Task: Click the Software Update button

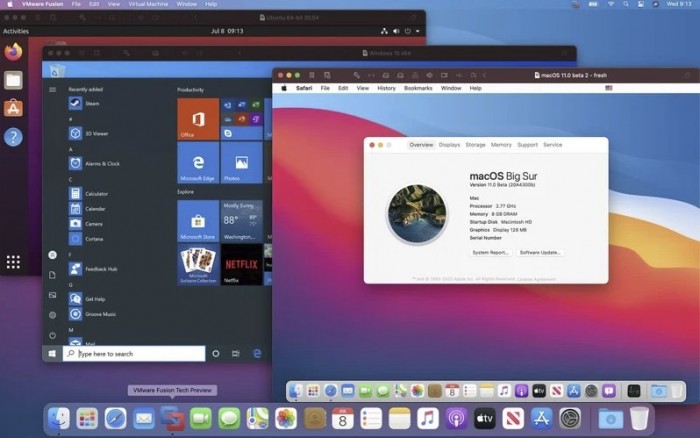Action: (541, 253)
